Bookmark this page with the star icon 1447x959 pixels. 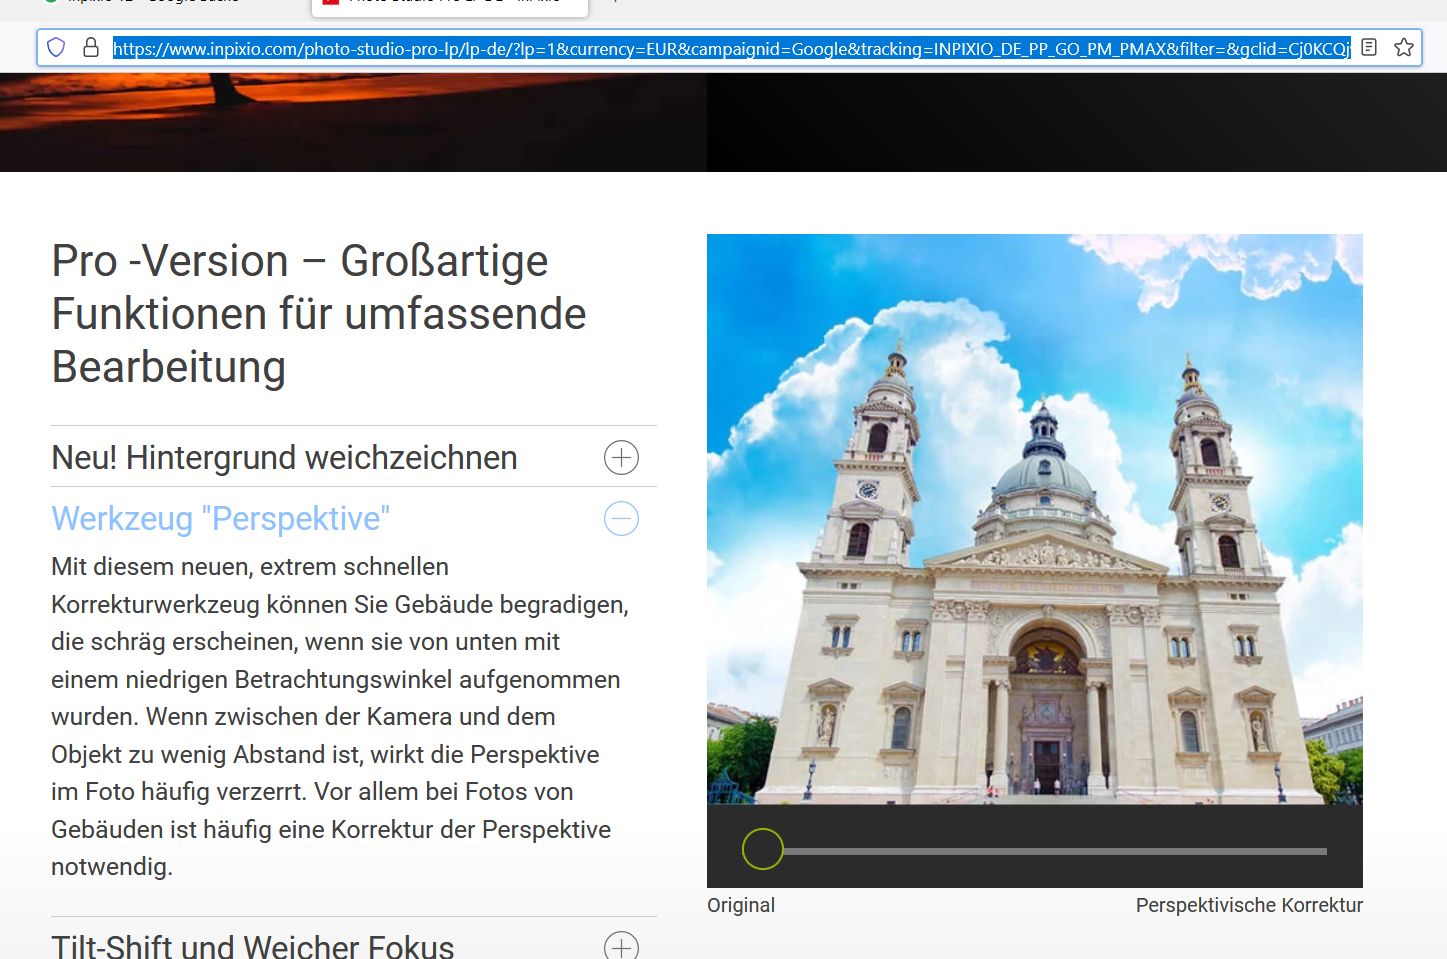click(1404, 47)
